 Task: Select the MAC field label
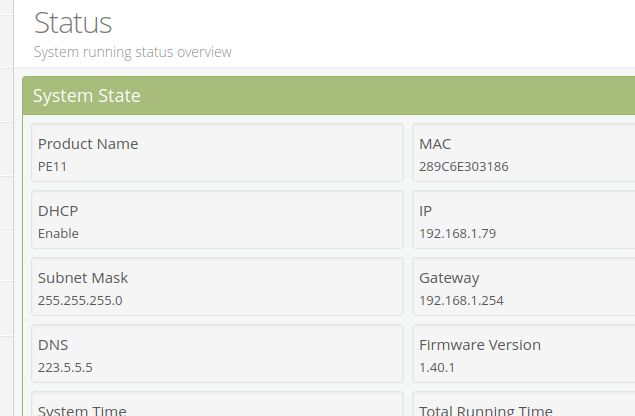435,144
